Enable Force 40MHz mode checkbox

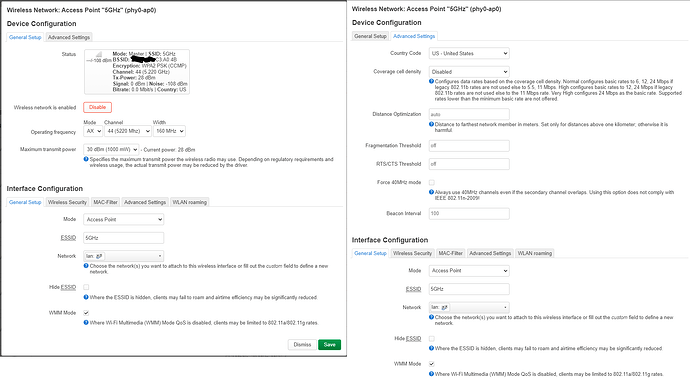pyautogui.click(x=432, y=182)
